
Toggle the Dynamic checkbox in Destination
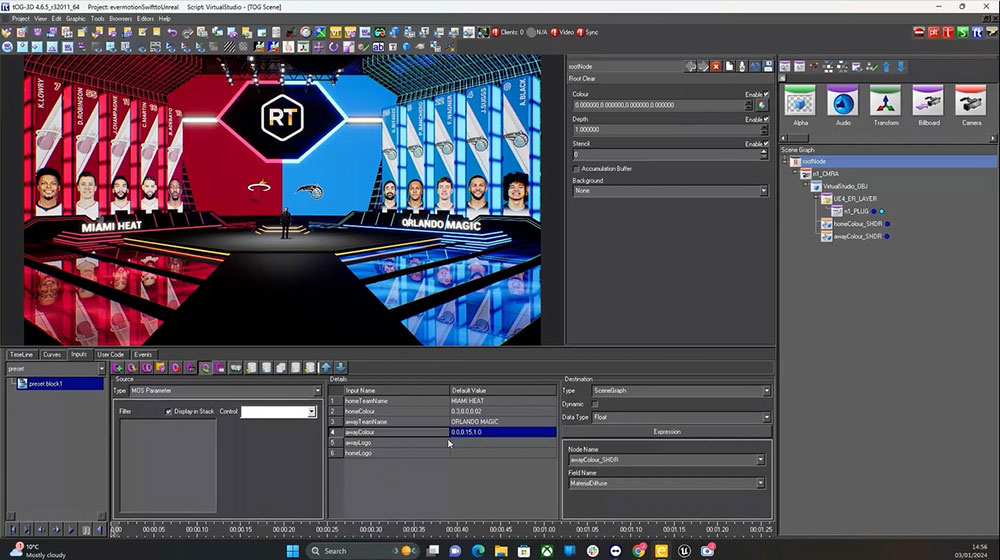(x=595, y=404)
